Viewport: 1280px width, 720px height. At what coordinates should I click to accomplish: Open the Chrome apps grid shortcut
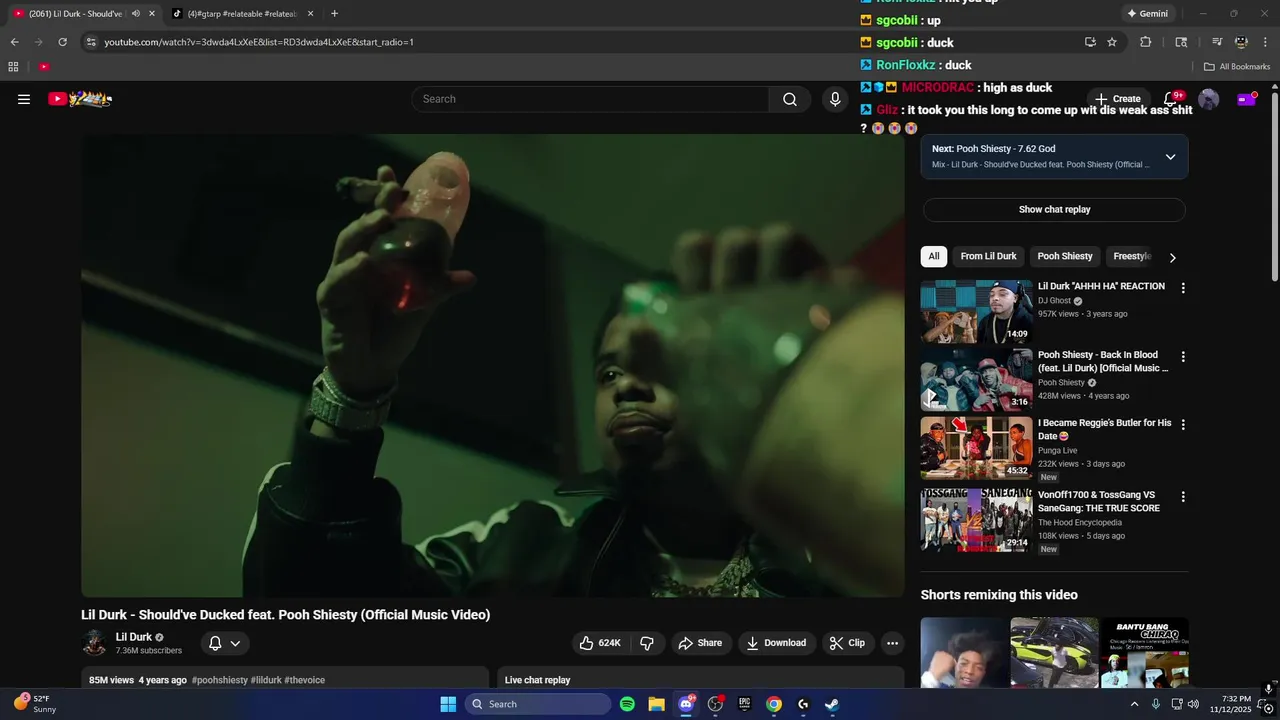[13, 67]
